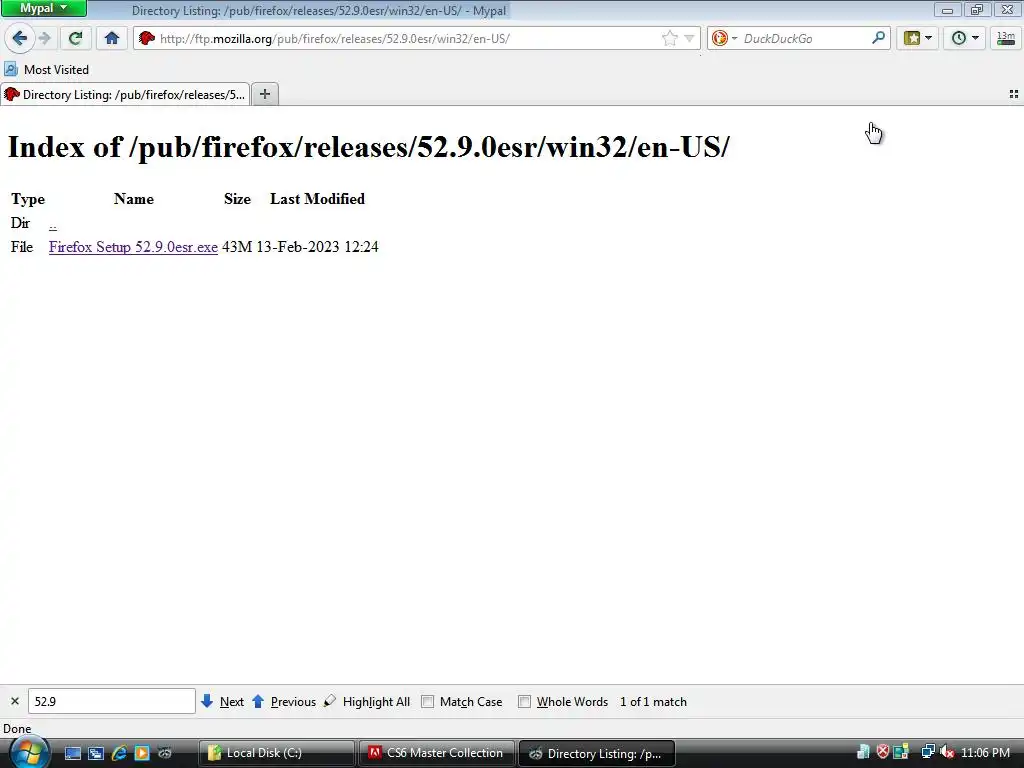Close the find bar
Viewport: 1024px width, 768px height.
point(14,701)
